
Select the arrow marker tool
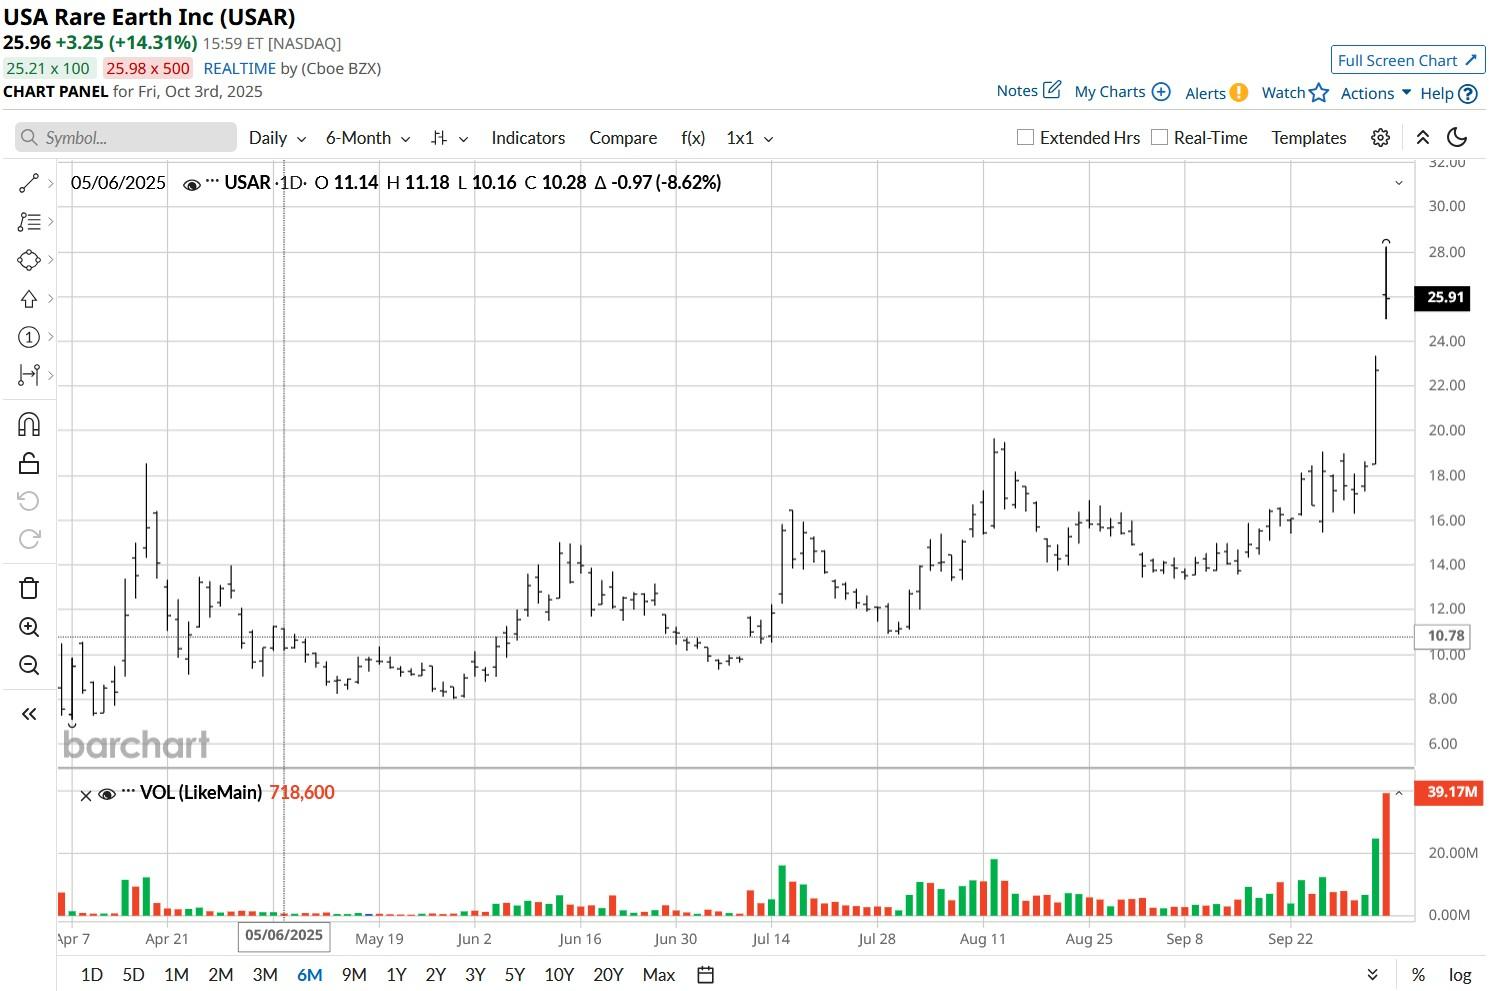click(29, 299)
